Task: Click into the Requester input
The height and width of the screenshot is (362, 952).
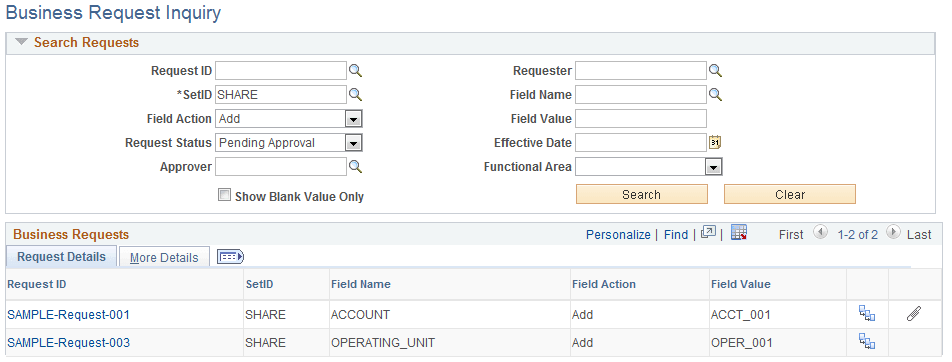Action: [x=641, y=71]
